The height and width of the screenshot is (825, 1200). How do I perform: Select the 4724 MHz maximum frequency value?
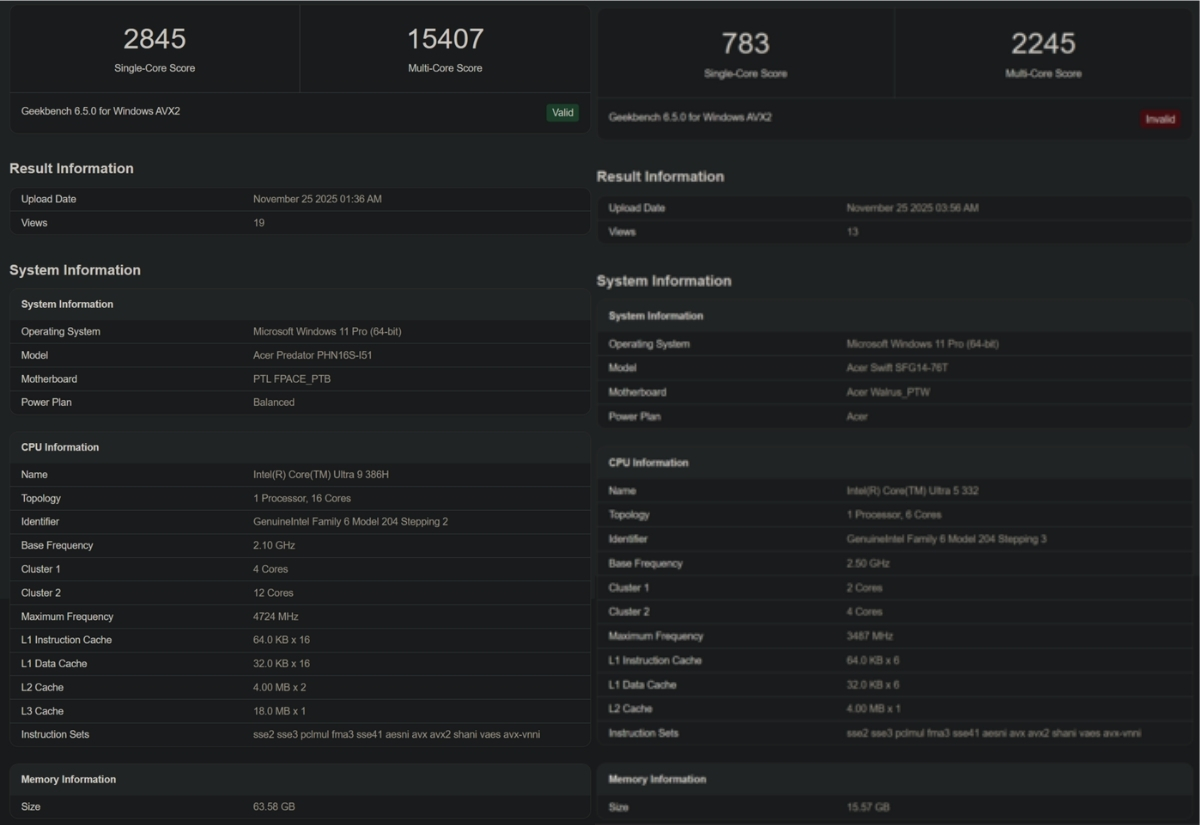(275, 617)
